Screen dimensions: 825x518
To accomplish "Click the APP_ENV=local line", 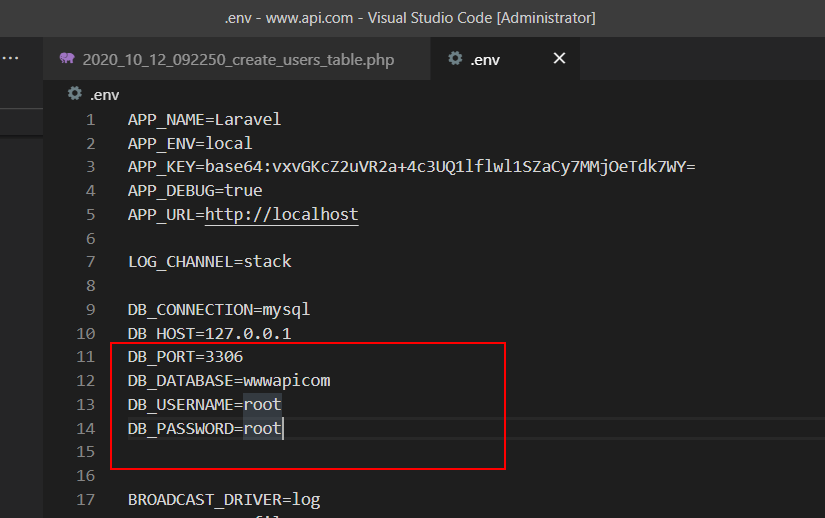I will 190,143.
